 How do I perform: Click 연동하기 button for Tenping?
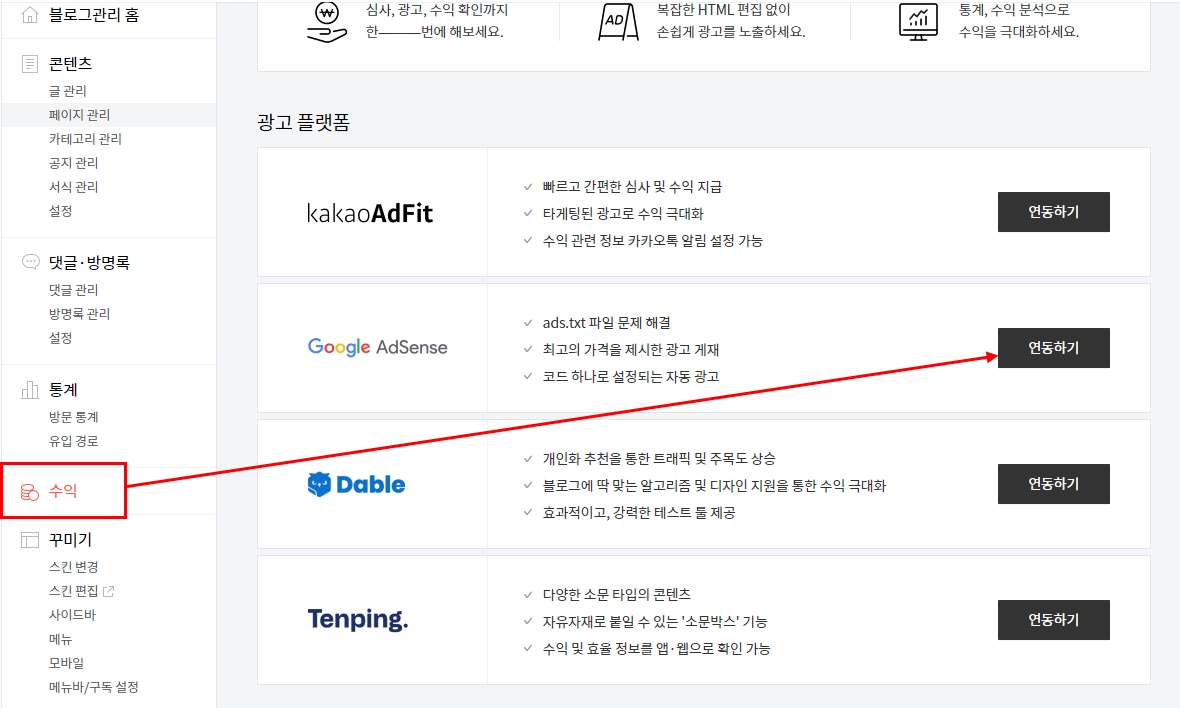pyautogui.click(x=1054, y=620)
